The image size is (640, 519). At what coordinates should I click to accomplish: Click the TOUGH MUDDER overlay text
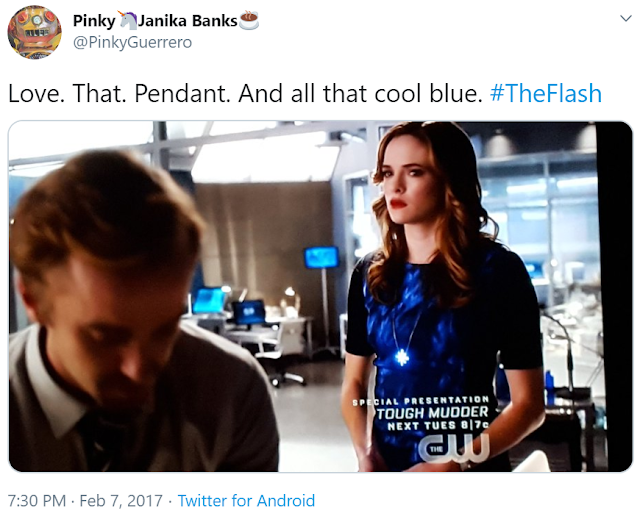point(432,413)
